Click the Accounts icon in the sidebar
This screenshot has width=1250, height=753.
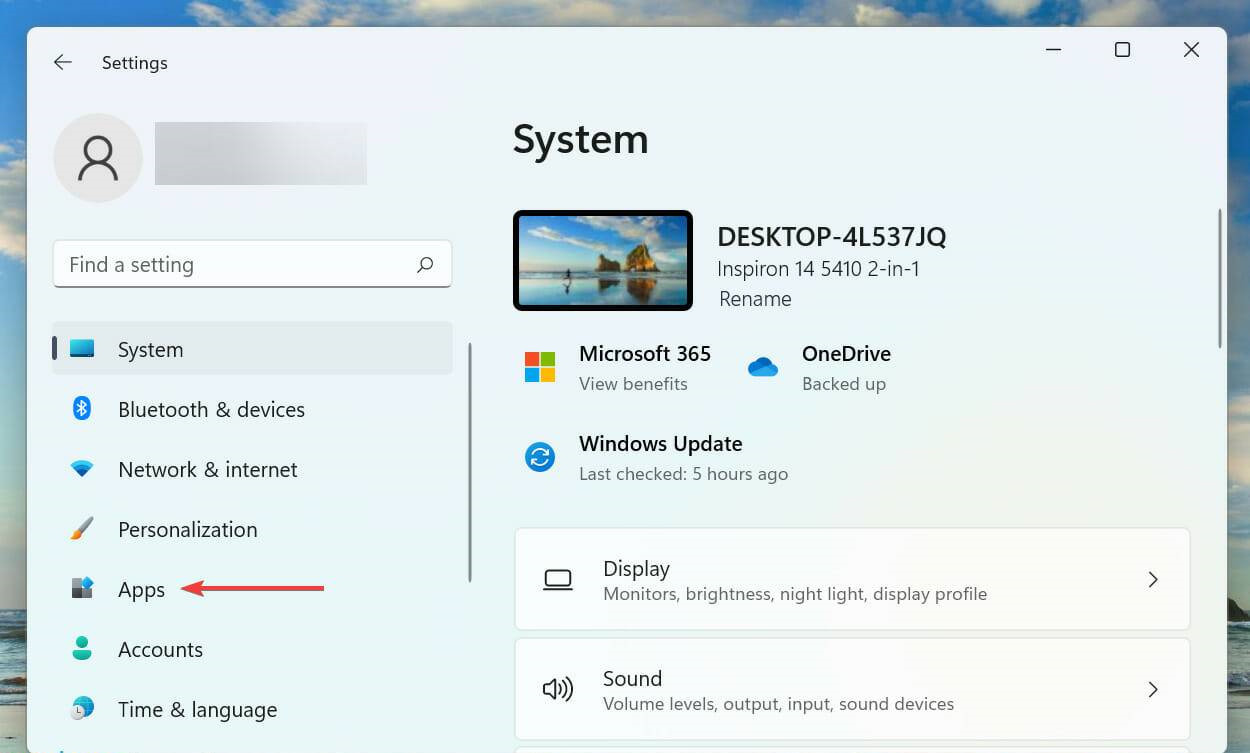tap(81, 649)
